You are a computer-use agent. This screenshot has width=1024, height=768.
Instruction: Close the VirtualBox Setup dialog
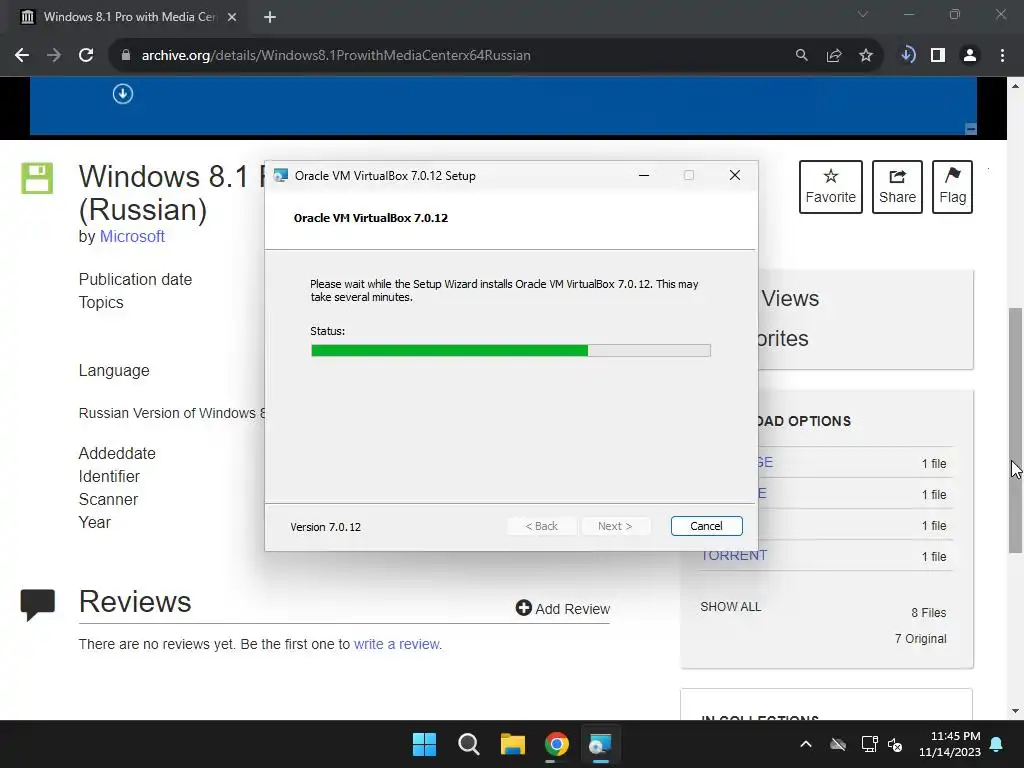point(735,176)
